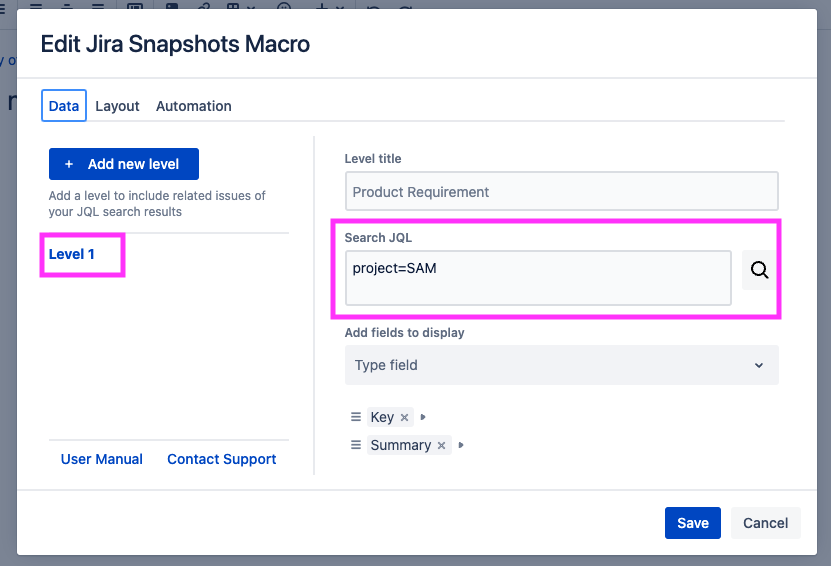Focus the Level title input field

[562, 191]
